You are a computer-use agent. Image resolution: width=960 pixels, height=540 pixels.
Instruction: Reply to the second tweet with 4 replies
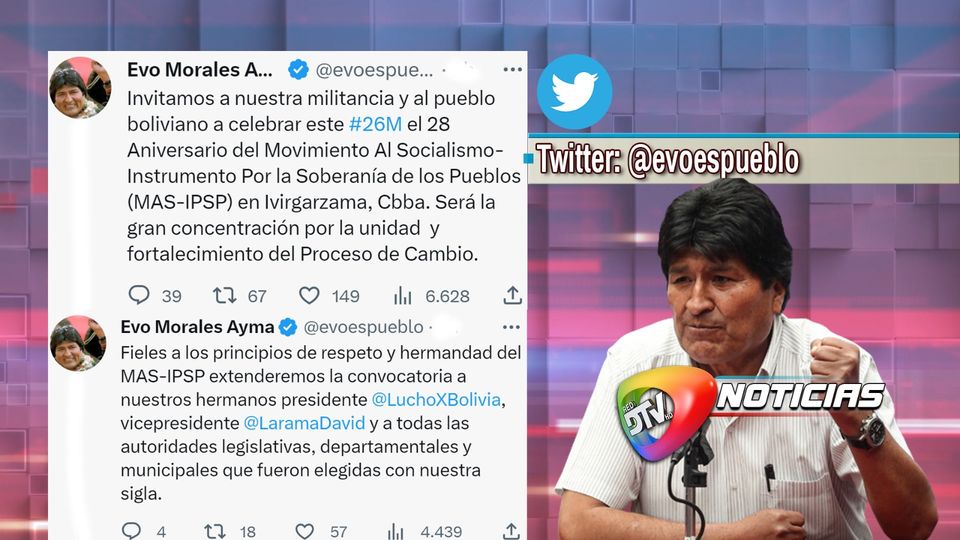point(131,530)
